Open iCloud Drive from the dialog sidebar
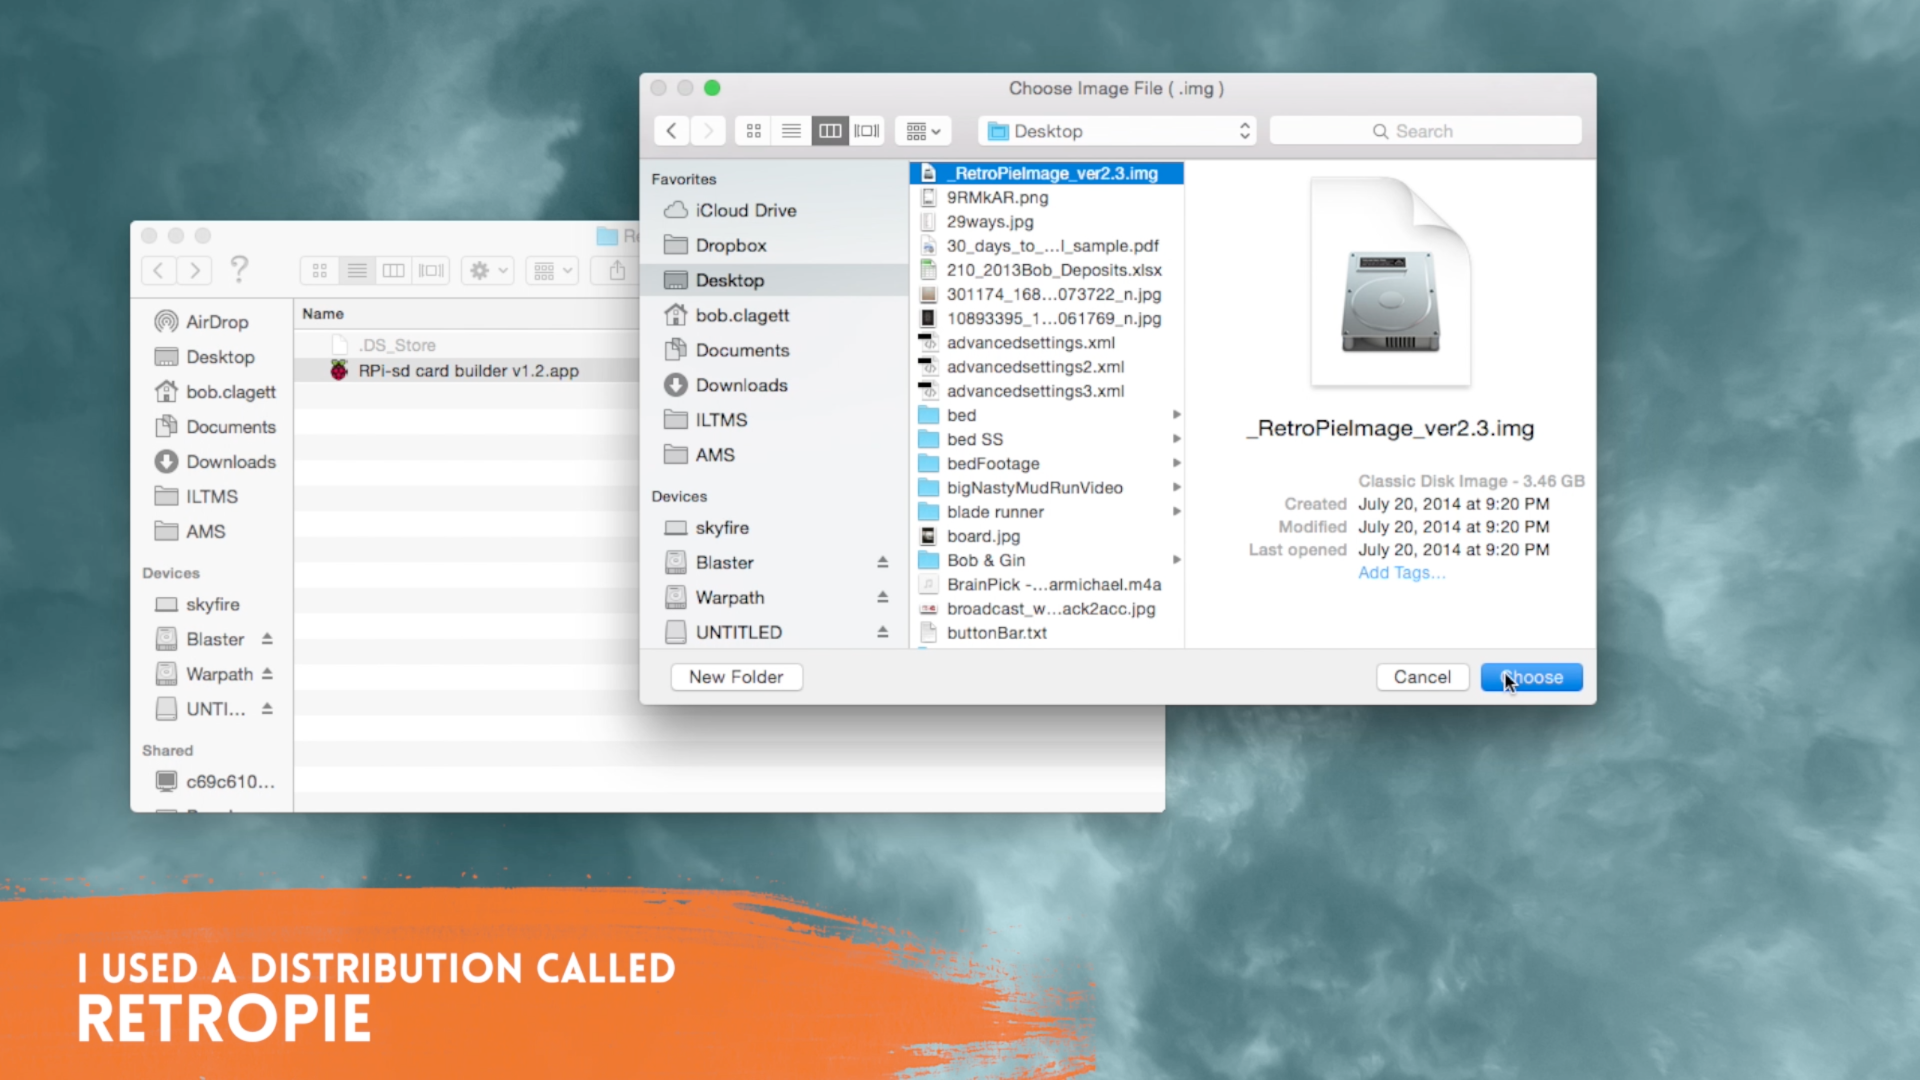This screenshot has height=1080, width=1920. coord(745,210)
